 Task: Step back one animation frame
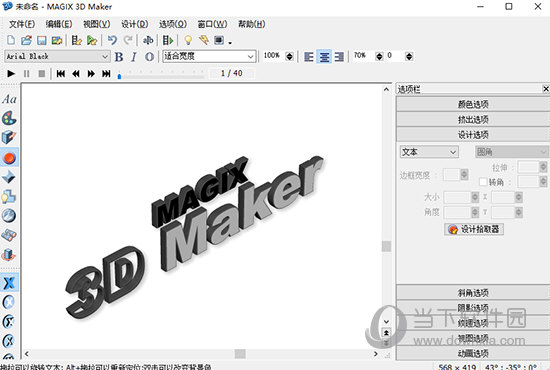pos(76,74)
